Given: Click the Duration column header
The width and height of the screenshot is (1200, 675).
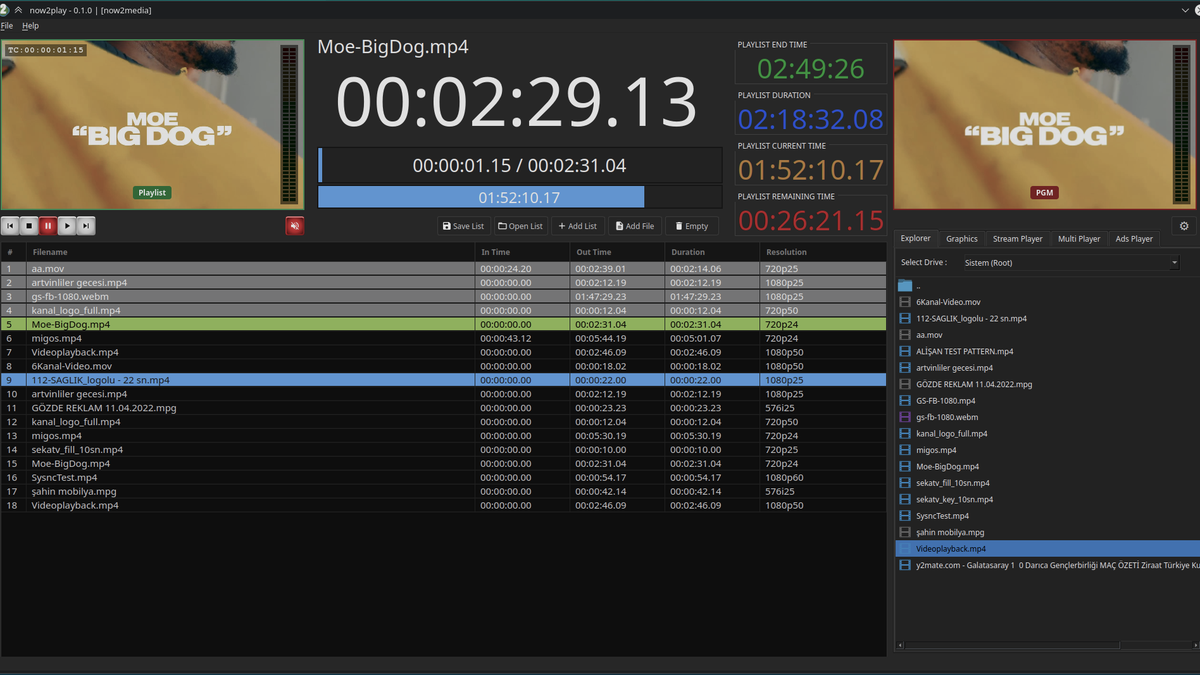Looking at the screenshot, I should pyautogui.click(x=712, y=252).
